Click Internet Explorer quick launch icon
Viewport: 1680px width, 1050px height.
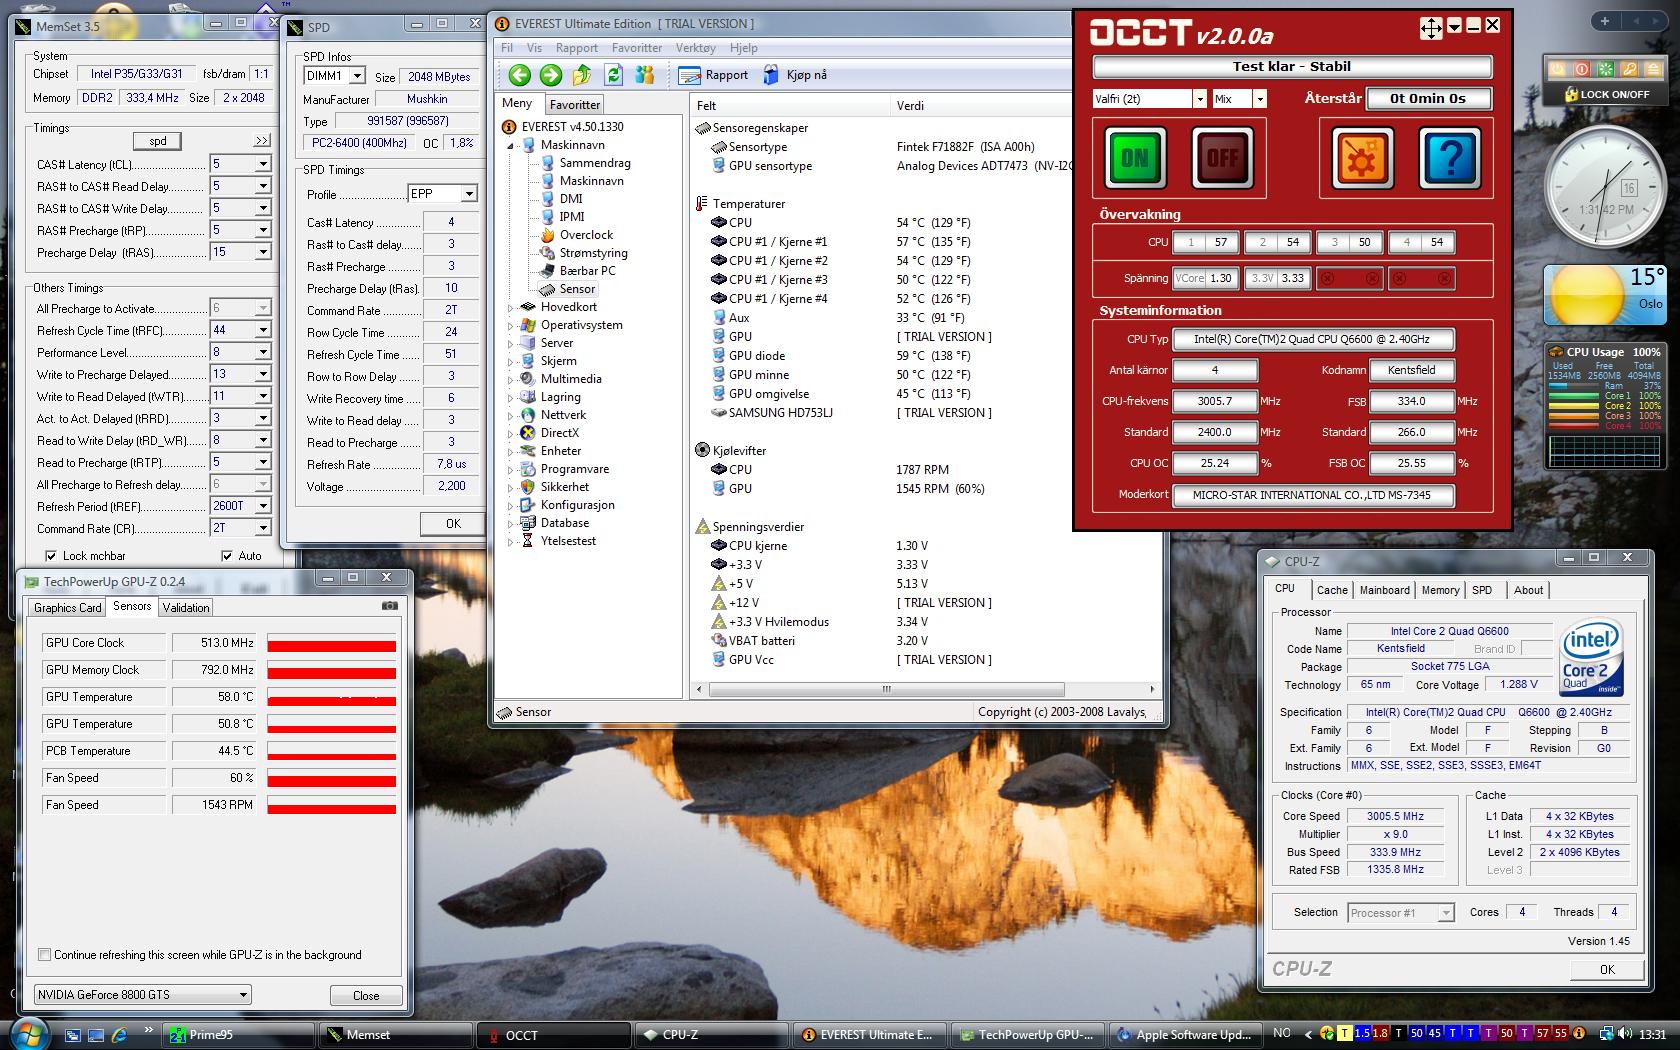120,1035
